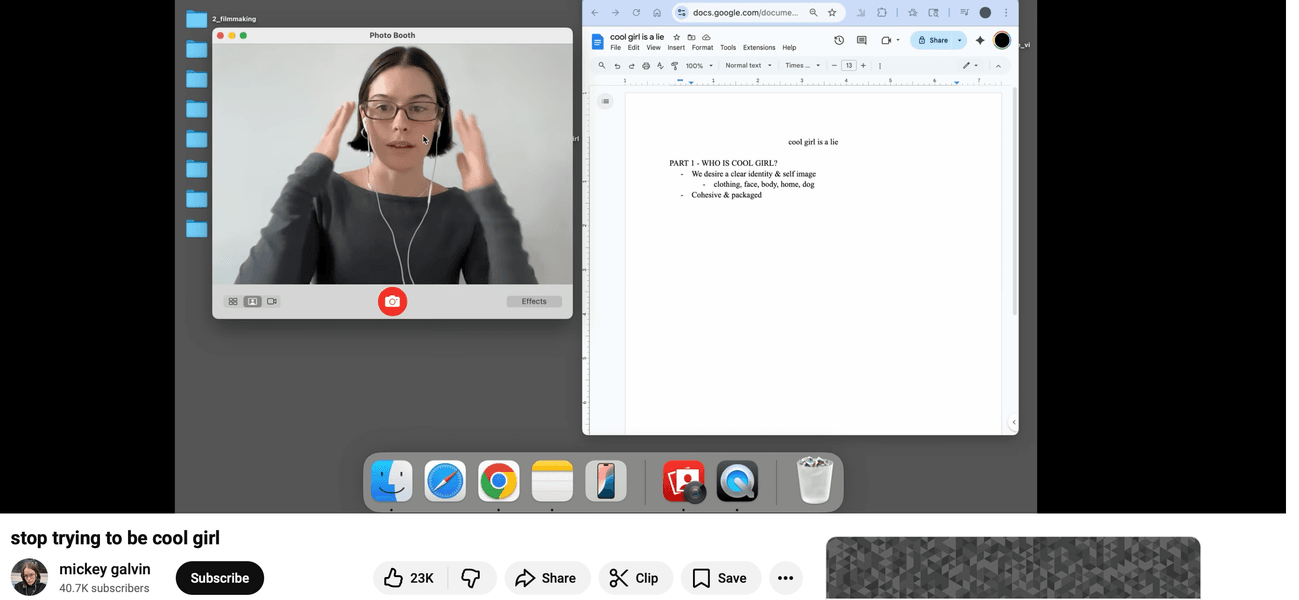Image resolution: width=1299 pixels, height=600 pixels.
Task: Click the Subscribe button for mickey galvin
Action: pos(220,578)
